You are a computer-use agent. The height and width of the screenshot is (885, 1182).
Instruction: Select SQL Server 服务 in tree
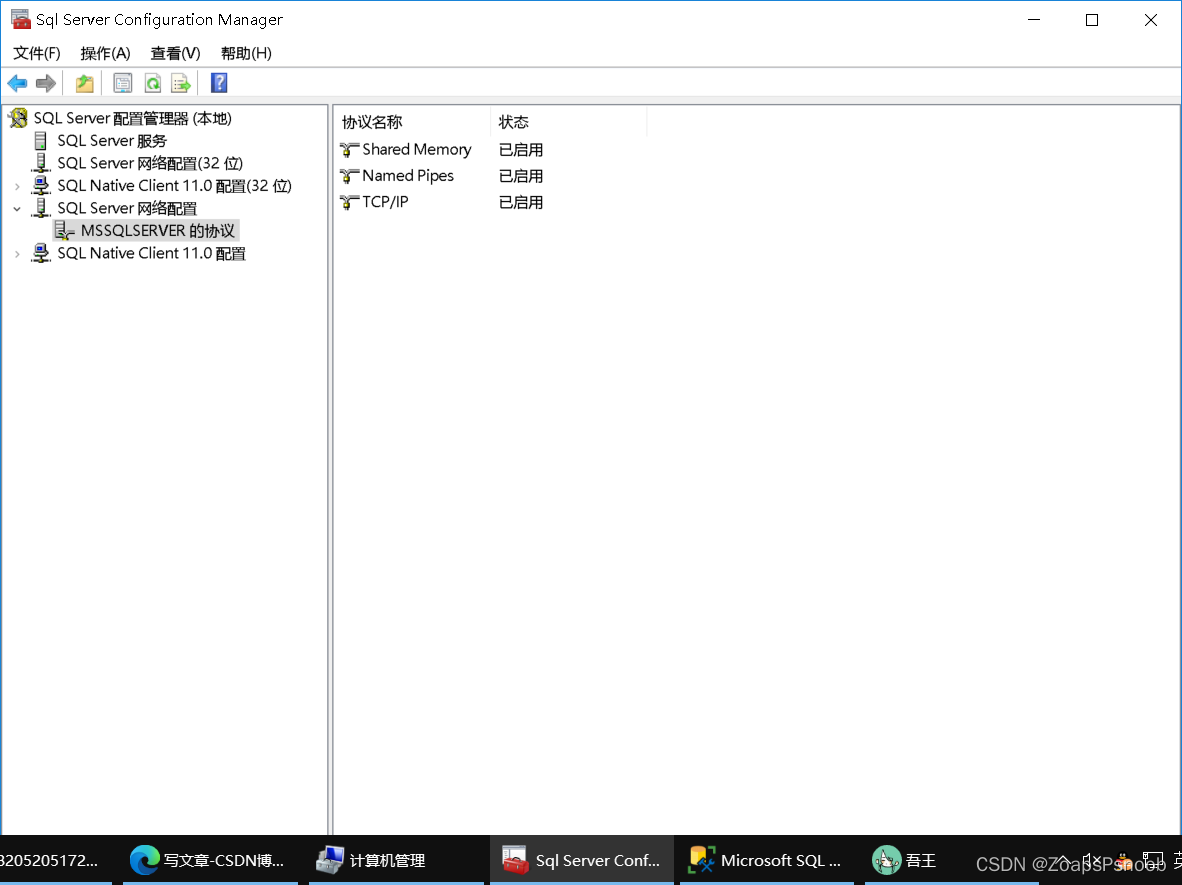tap(112, 141)
